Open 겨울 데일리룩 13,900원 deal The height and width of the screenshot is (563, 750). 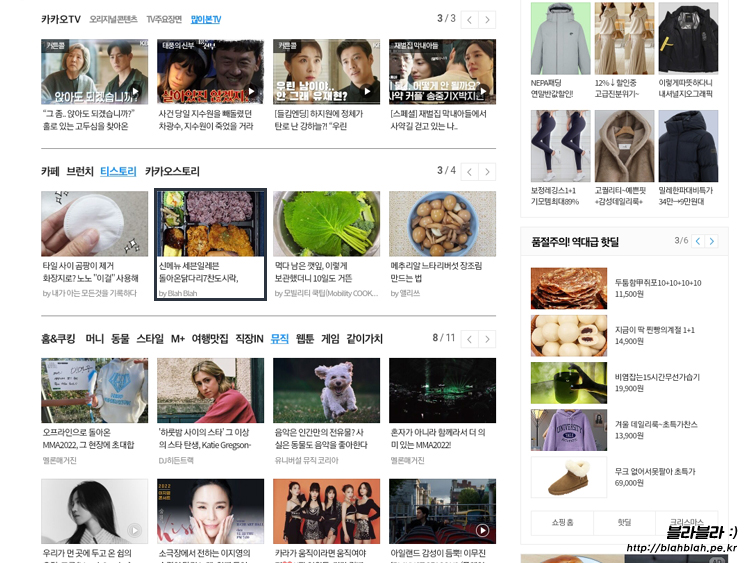(x=656, y=430)
